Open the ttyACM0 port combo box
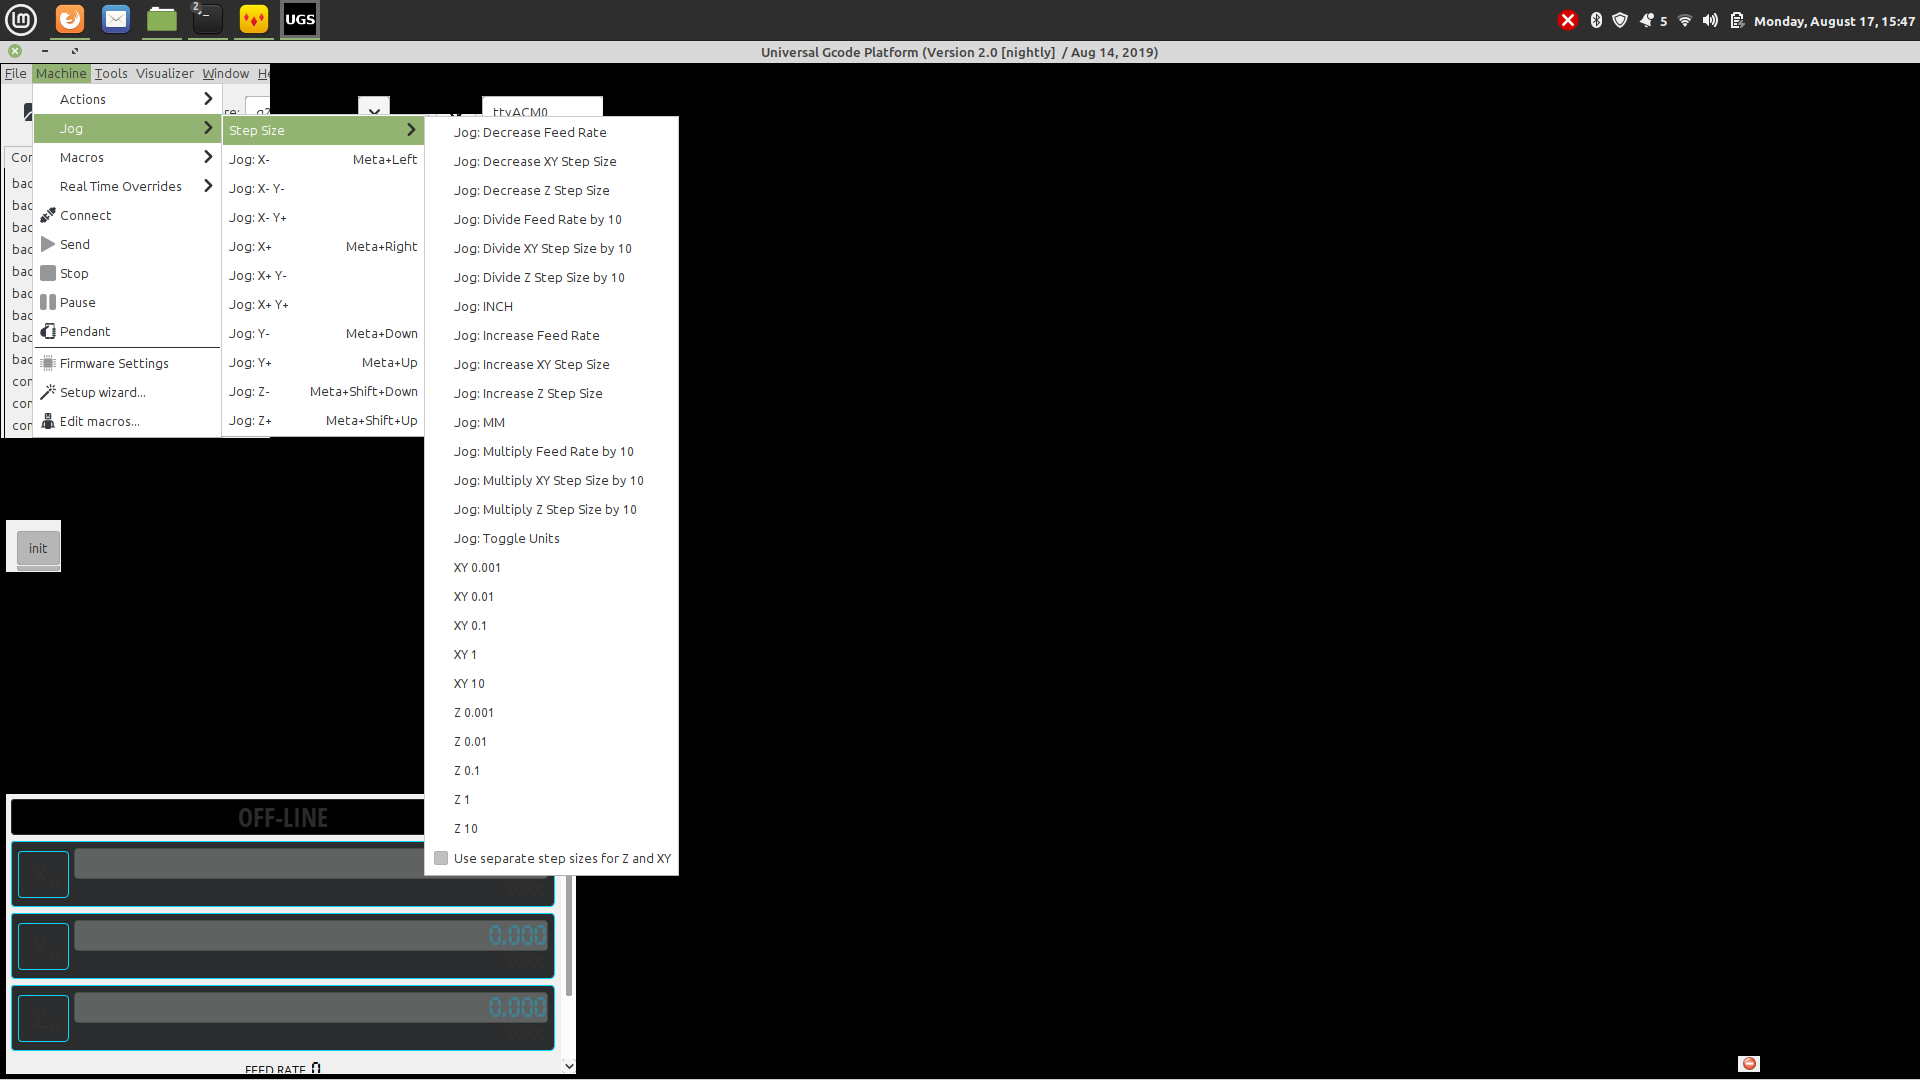The height and width of the screenshot is (1080, 1920). pos(542,108)
